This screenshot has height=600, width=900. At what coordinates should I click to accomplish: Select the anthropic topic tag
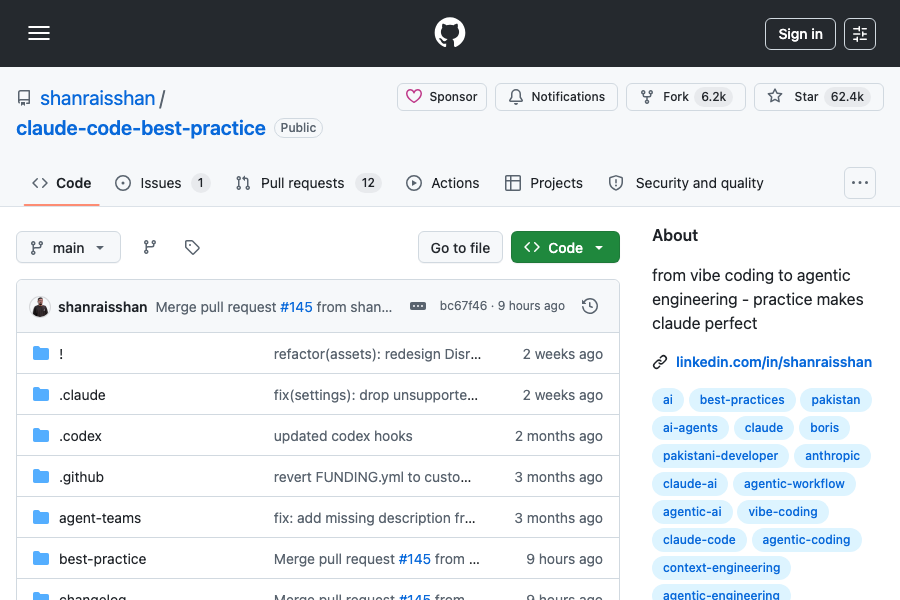click(832, 456)
